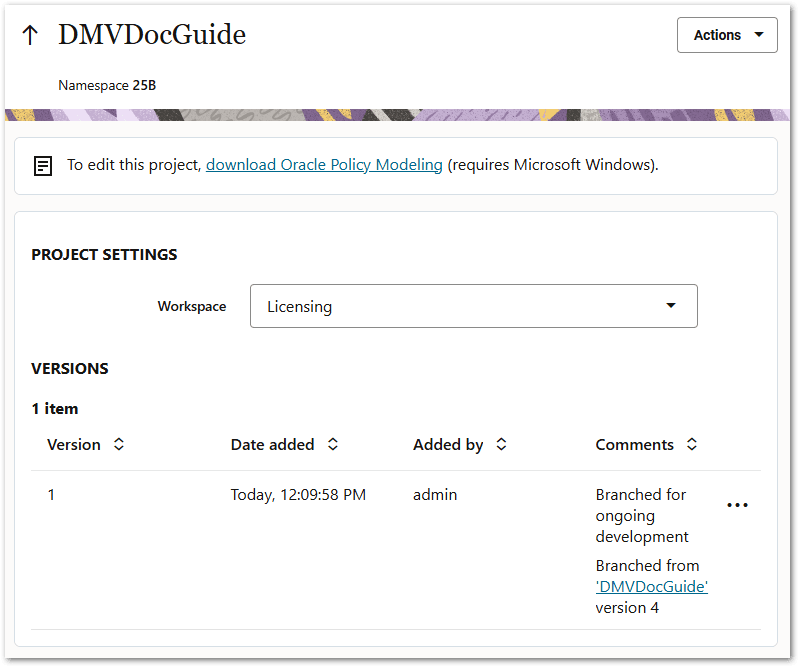Image resolution: width=799 pixels, height=667 pixels.
Task: Follow the download Oracle Policy Modeling link
Action: click(x=324, y=165)
